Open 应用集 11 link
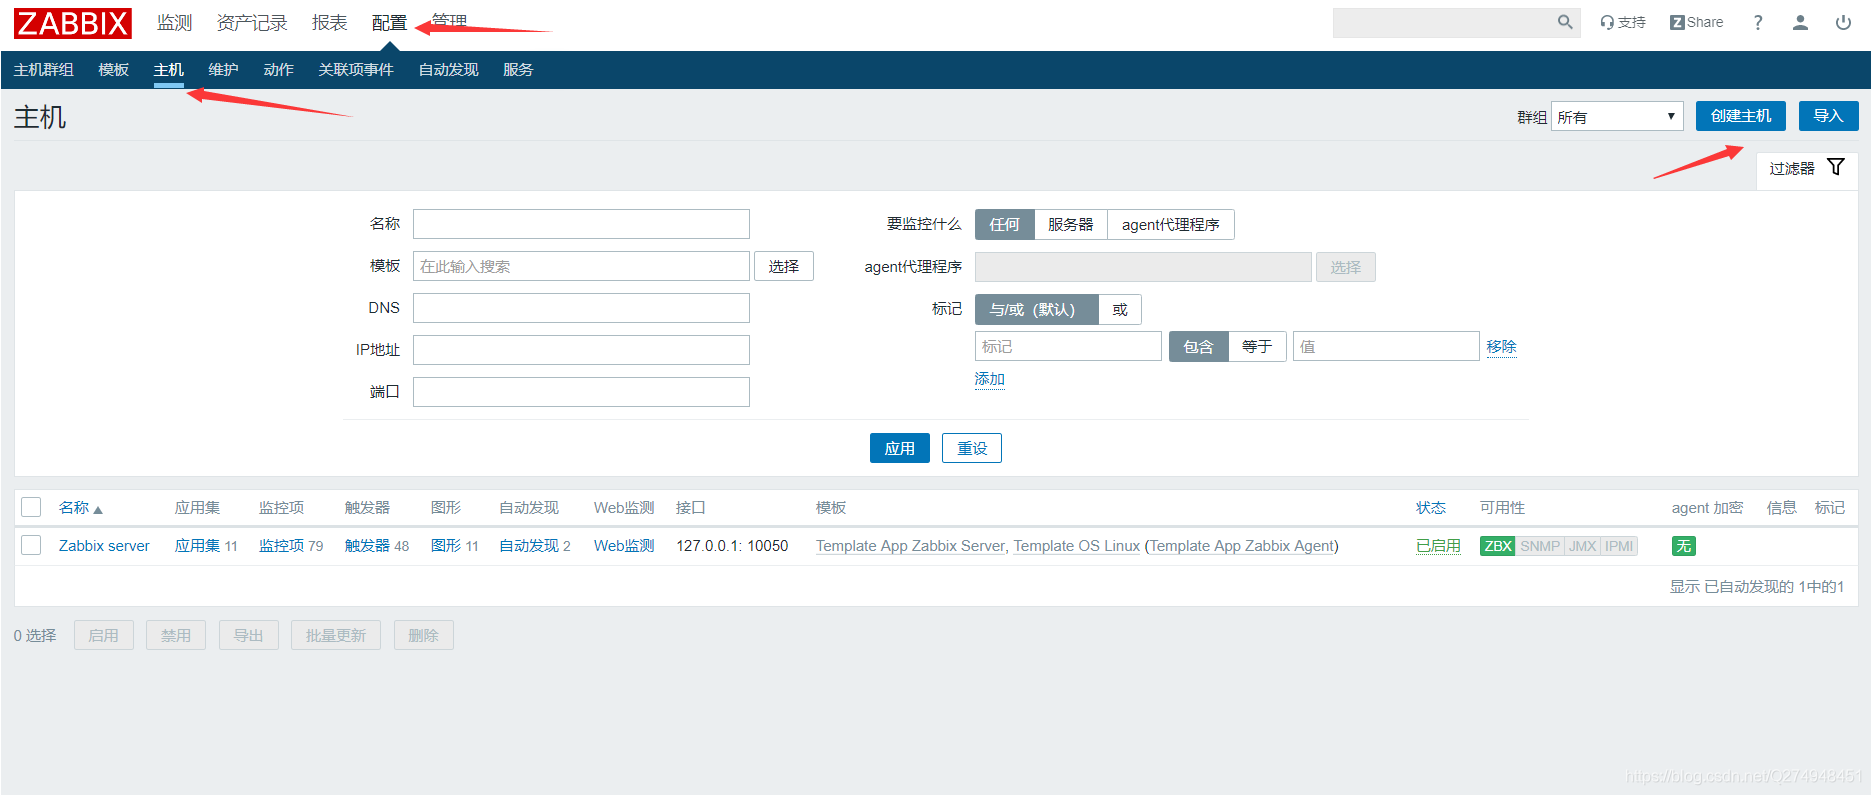The width and height of the screenshot is (1871, 795). coord(197,546)
